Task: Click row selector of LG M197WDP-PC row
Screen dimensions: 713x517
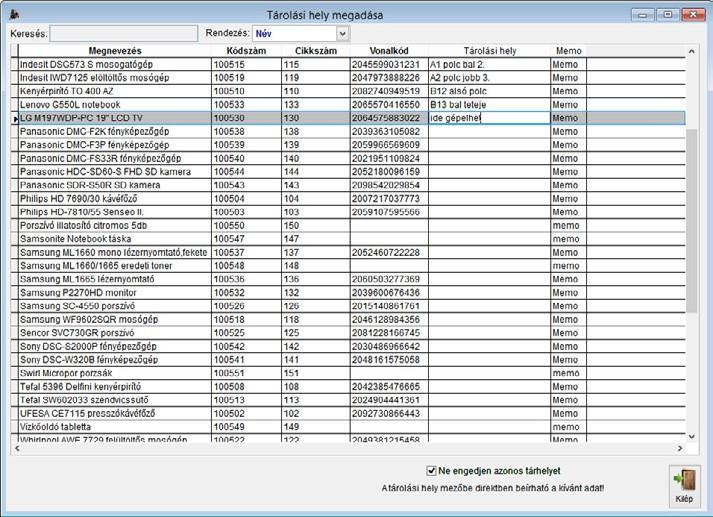Action: pos(15,118)
